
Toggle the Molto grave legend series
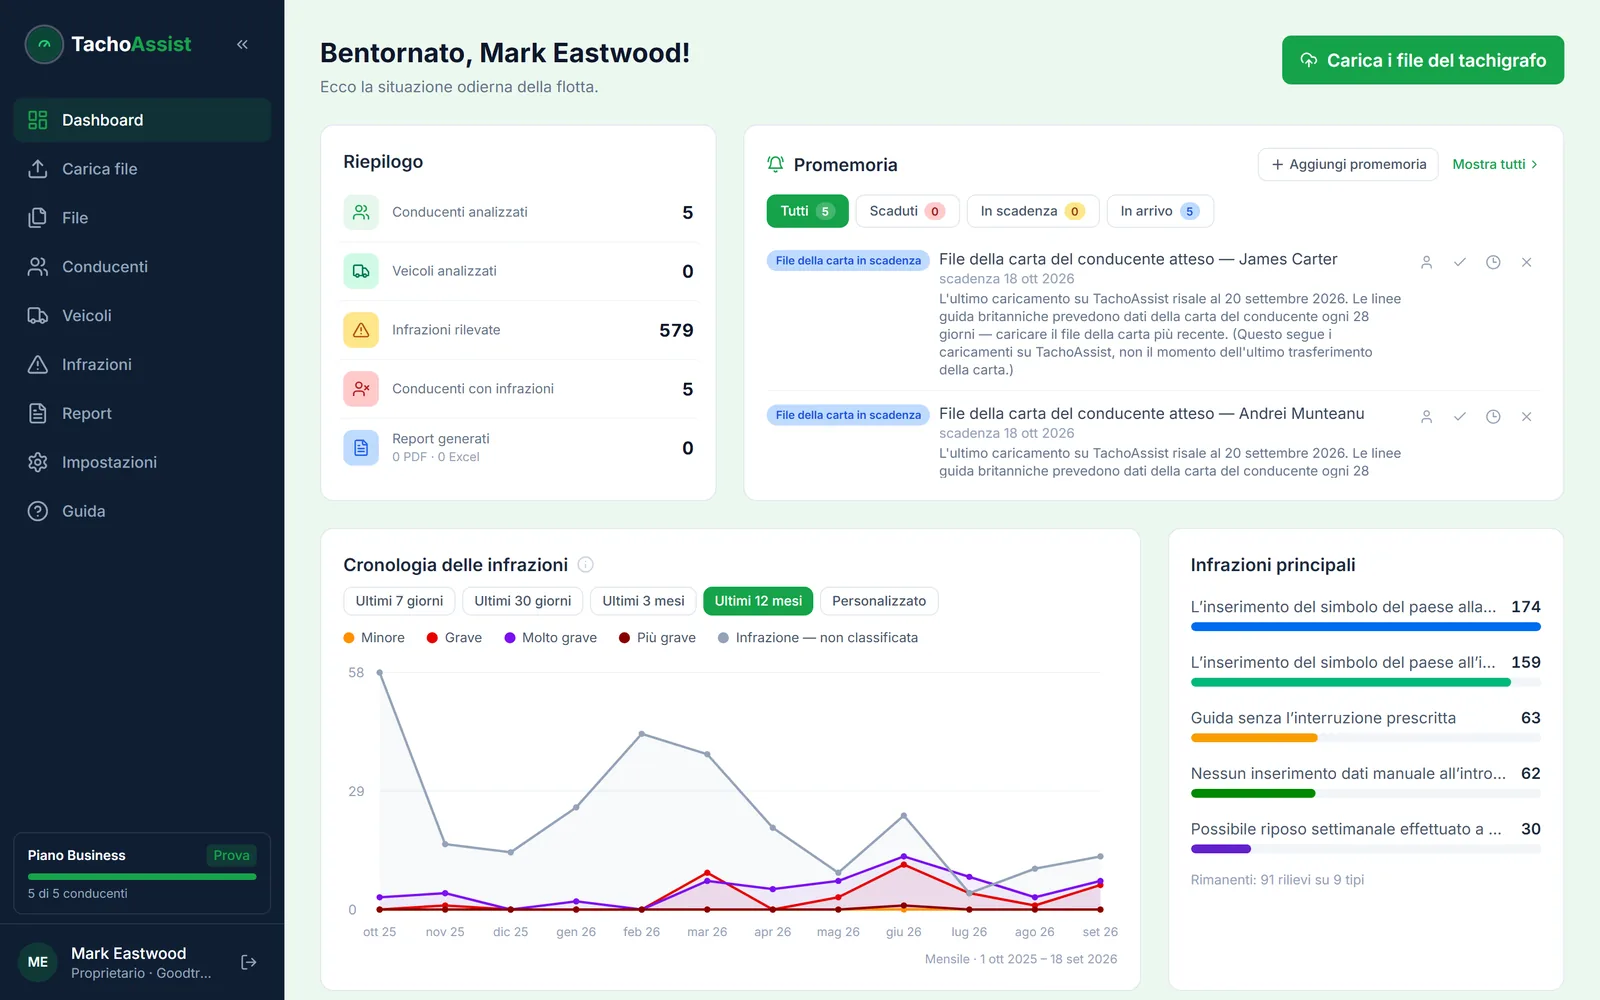pos(550,638)
